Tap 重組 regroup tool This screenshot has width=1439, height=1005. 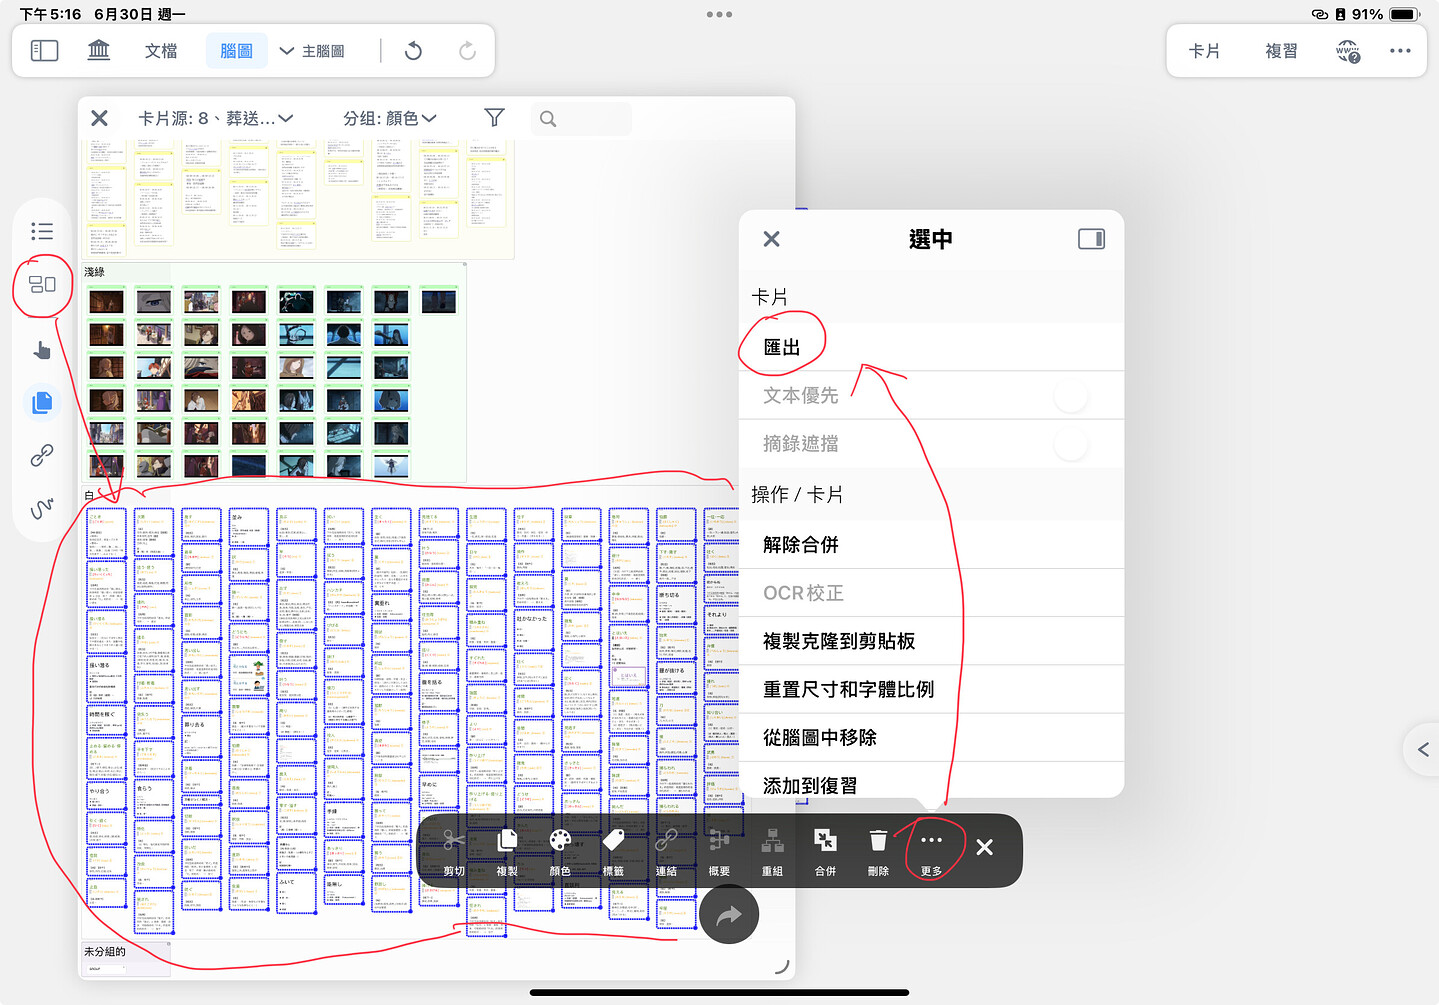(x=772, y=851)
